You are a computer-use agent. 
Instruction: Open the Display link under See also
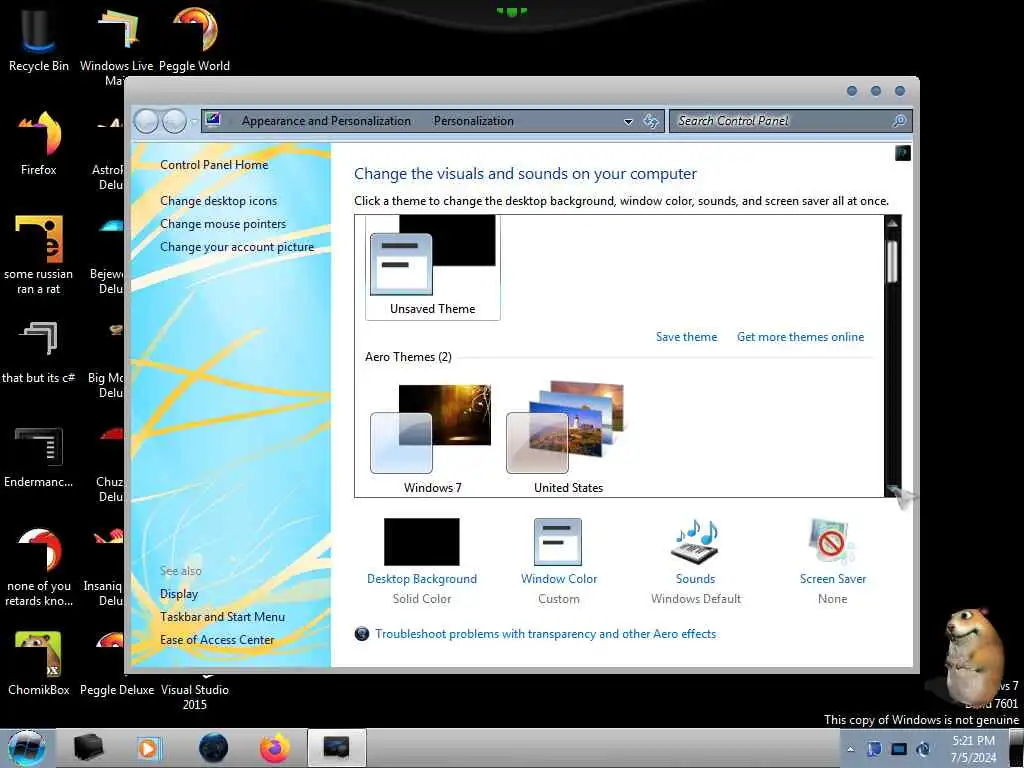pyautogui.click(x=179, y=594)
